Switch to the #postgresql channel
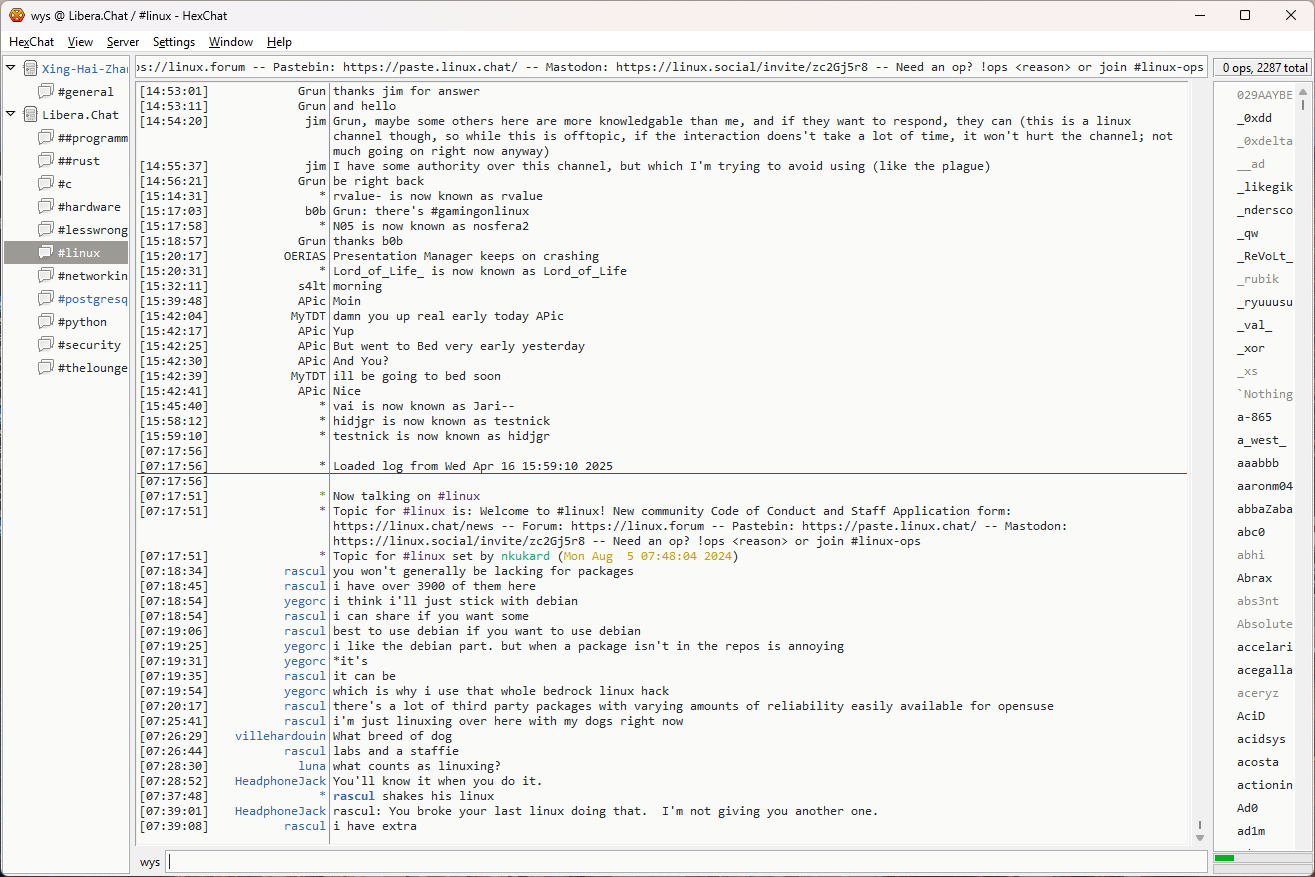1315x877 pixels. click(92, 299)
